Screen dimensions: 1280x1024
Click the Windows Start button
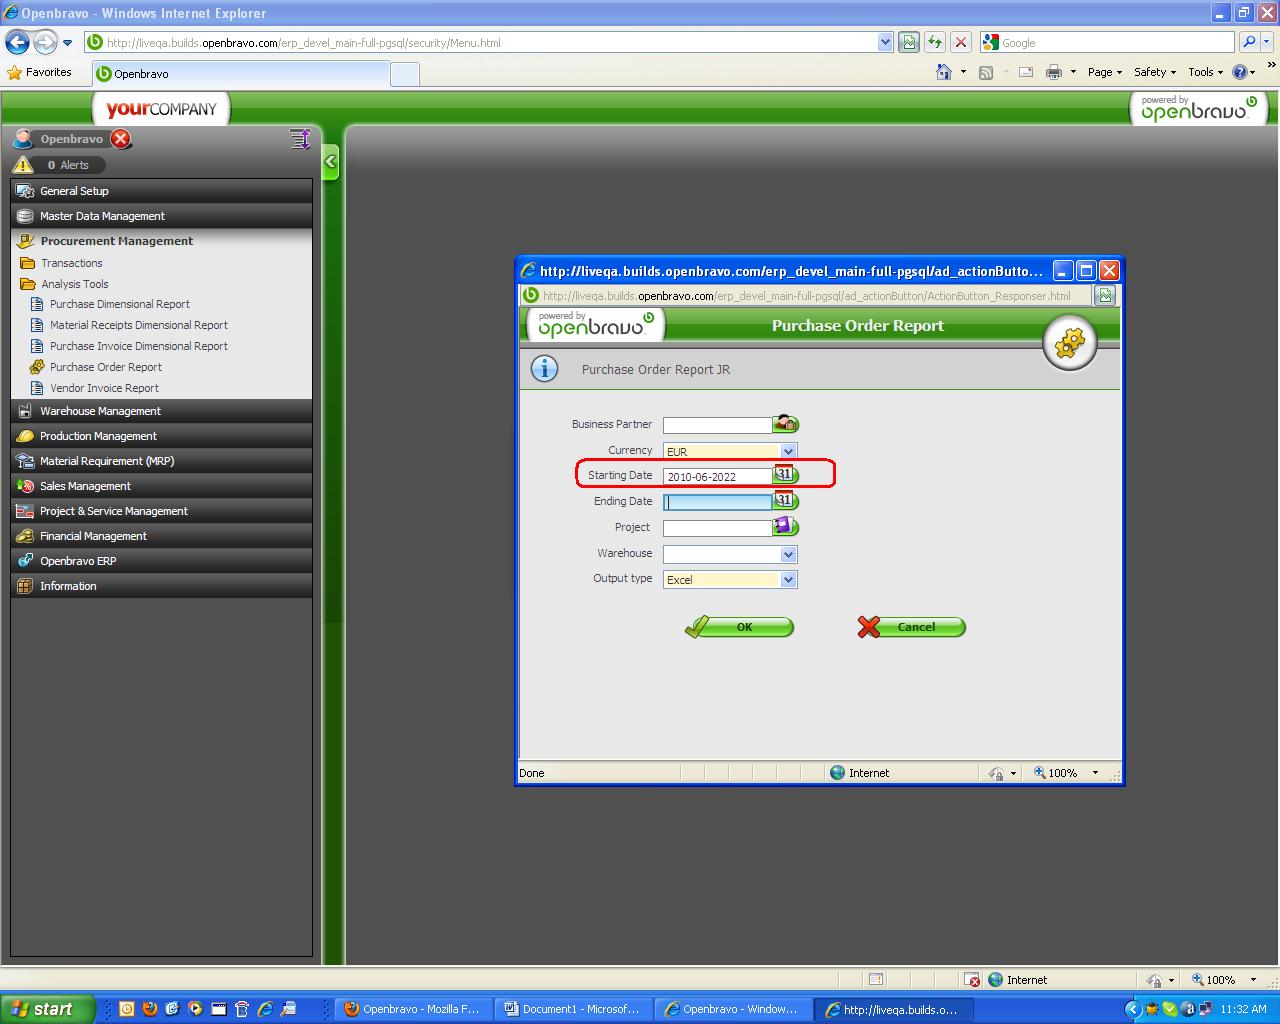(x=47, y=1009)
